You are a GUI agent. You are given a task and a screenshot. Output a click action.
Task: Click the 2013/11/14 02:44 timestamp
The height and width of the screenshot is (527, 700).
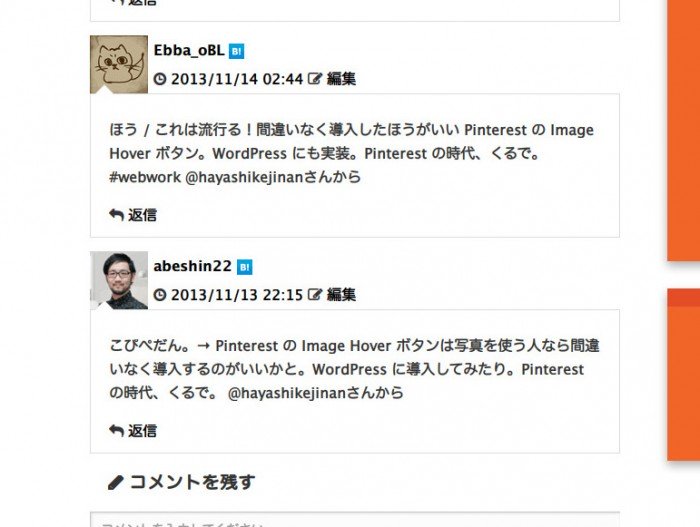(x=237, y=79)
